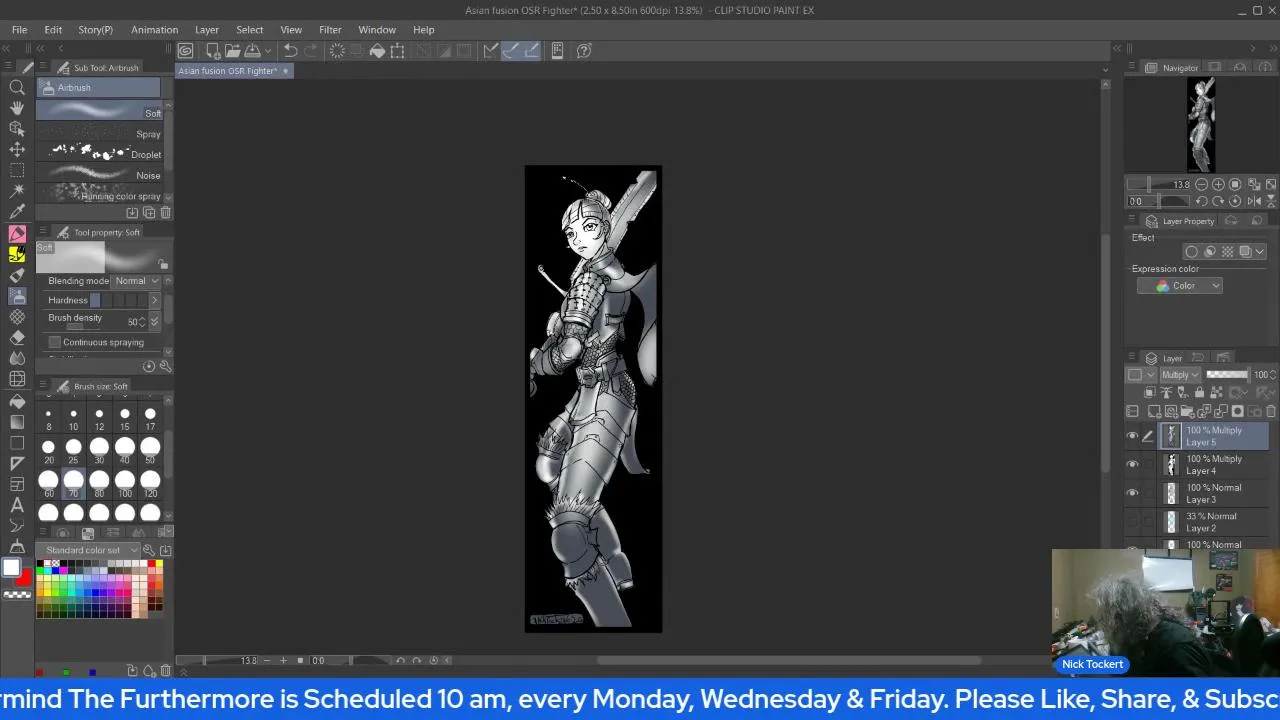Click the Fill bucket icon in command bar

377,51
